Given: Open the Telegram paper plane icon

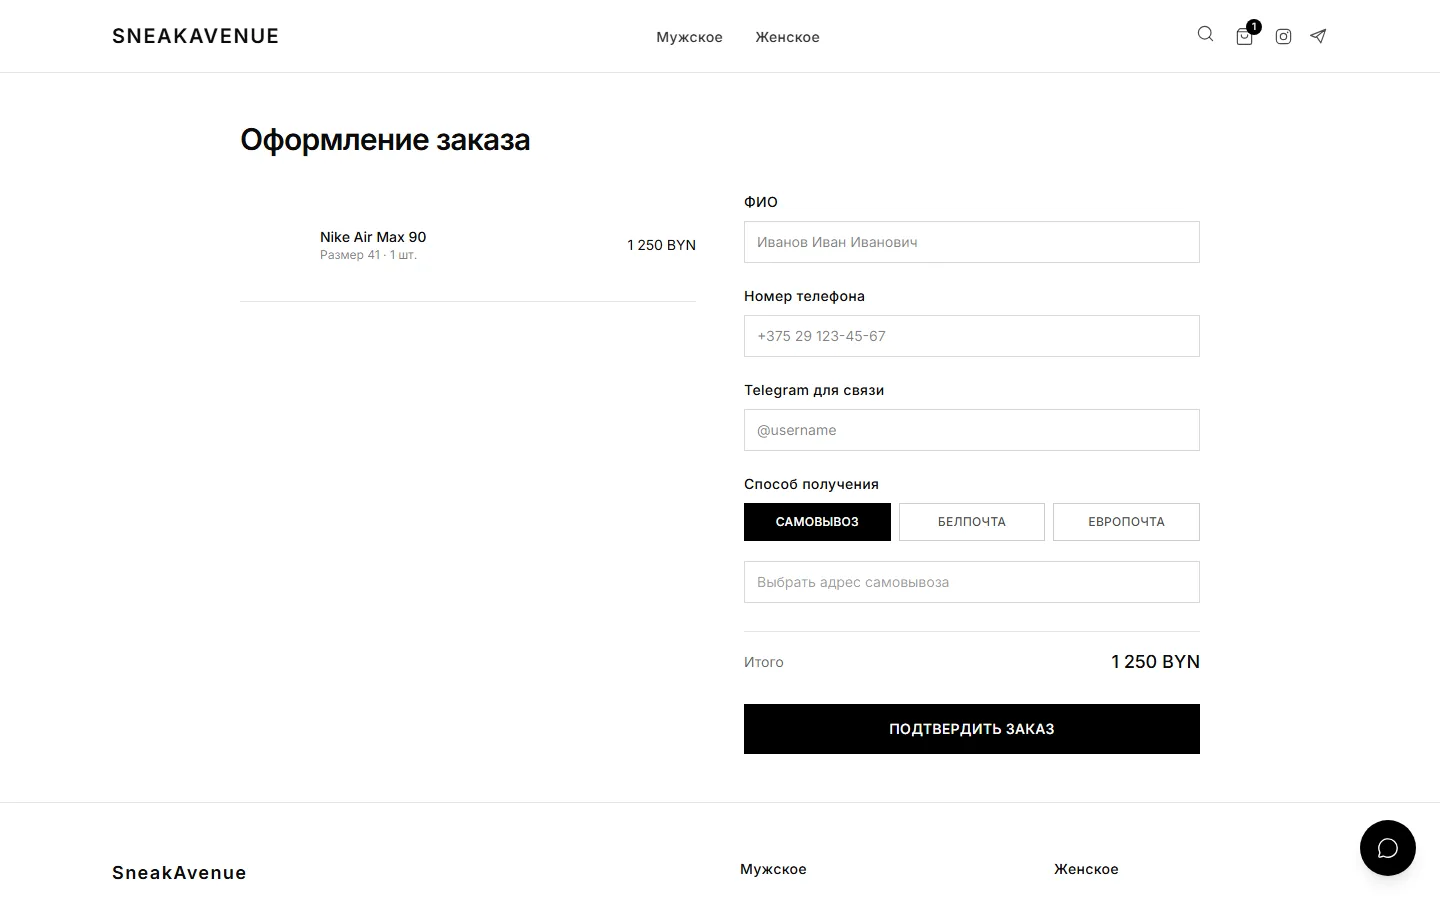Looking at the screenshot, I should (x=1318, y=36).
